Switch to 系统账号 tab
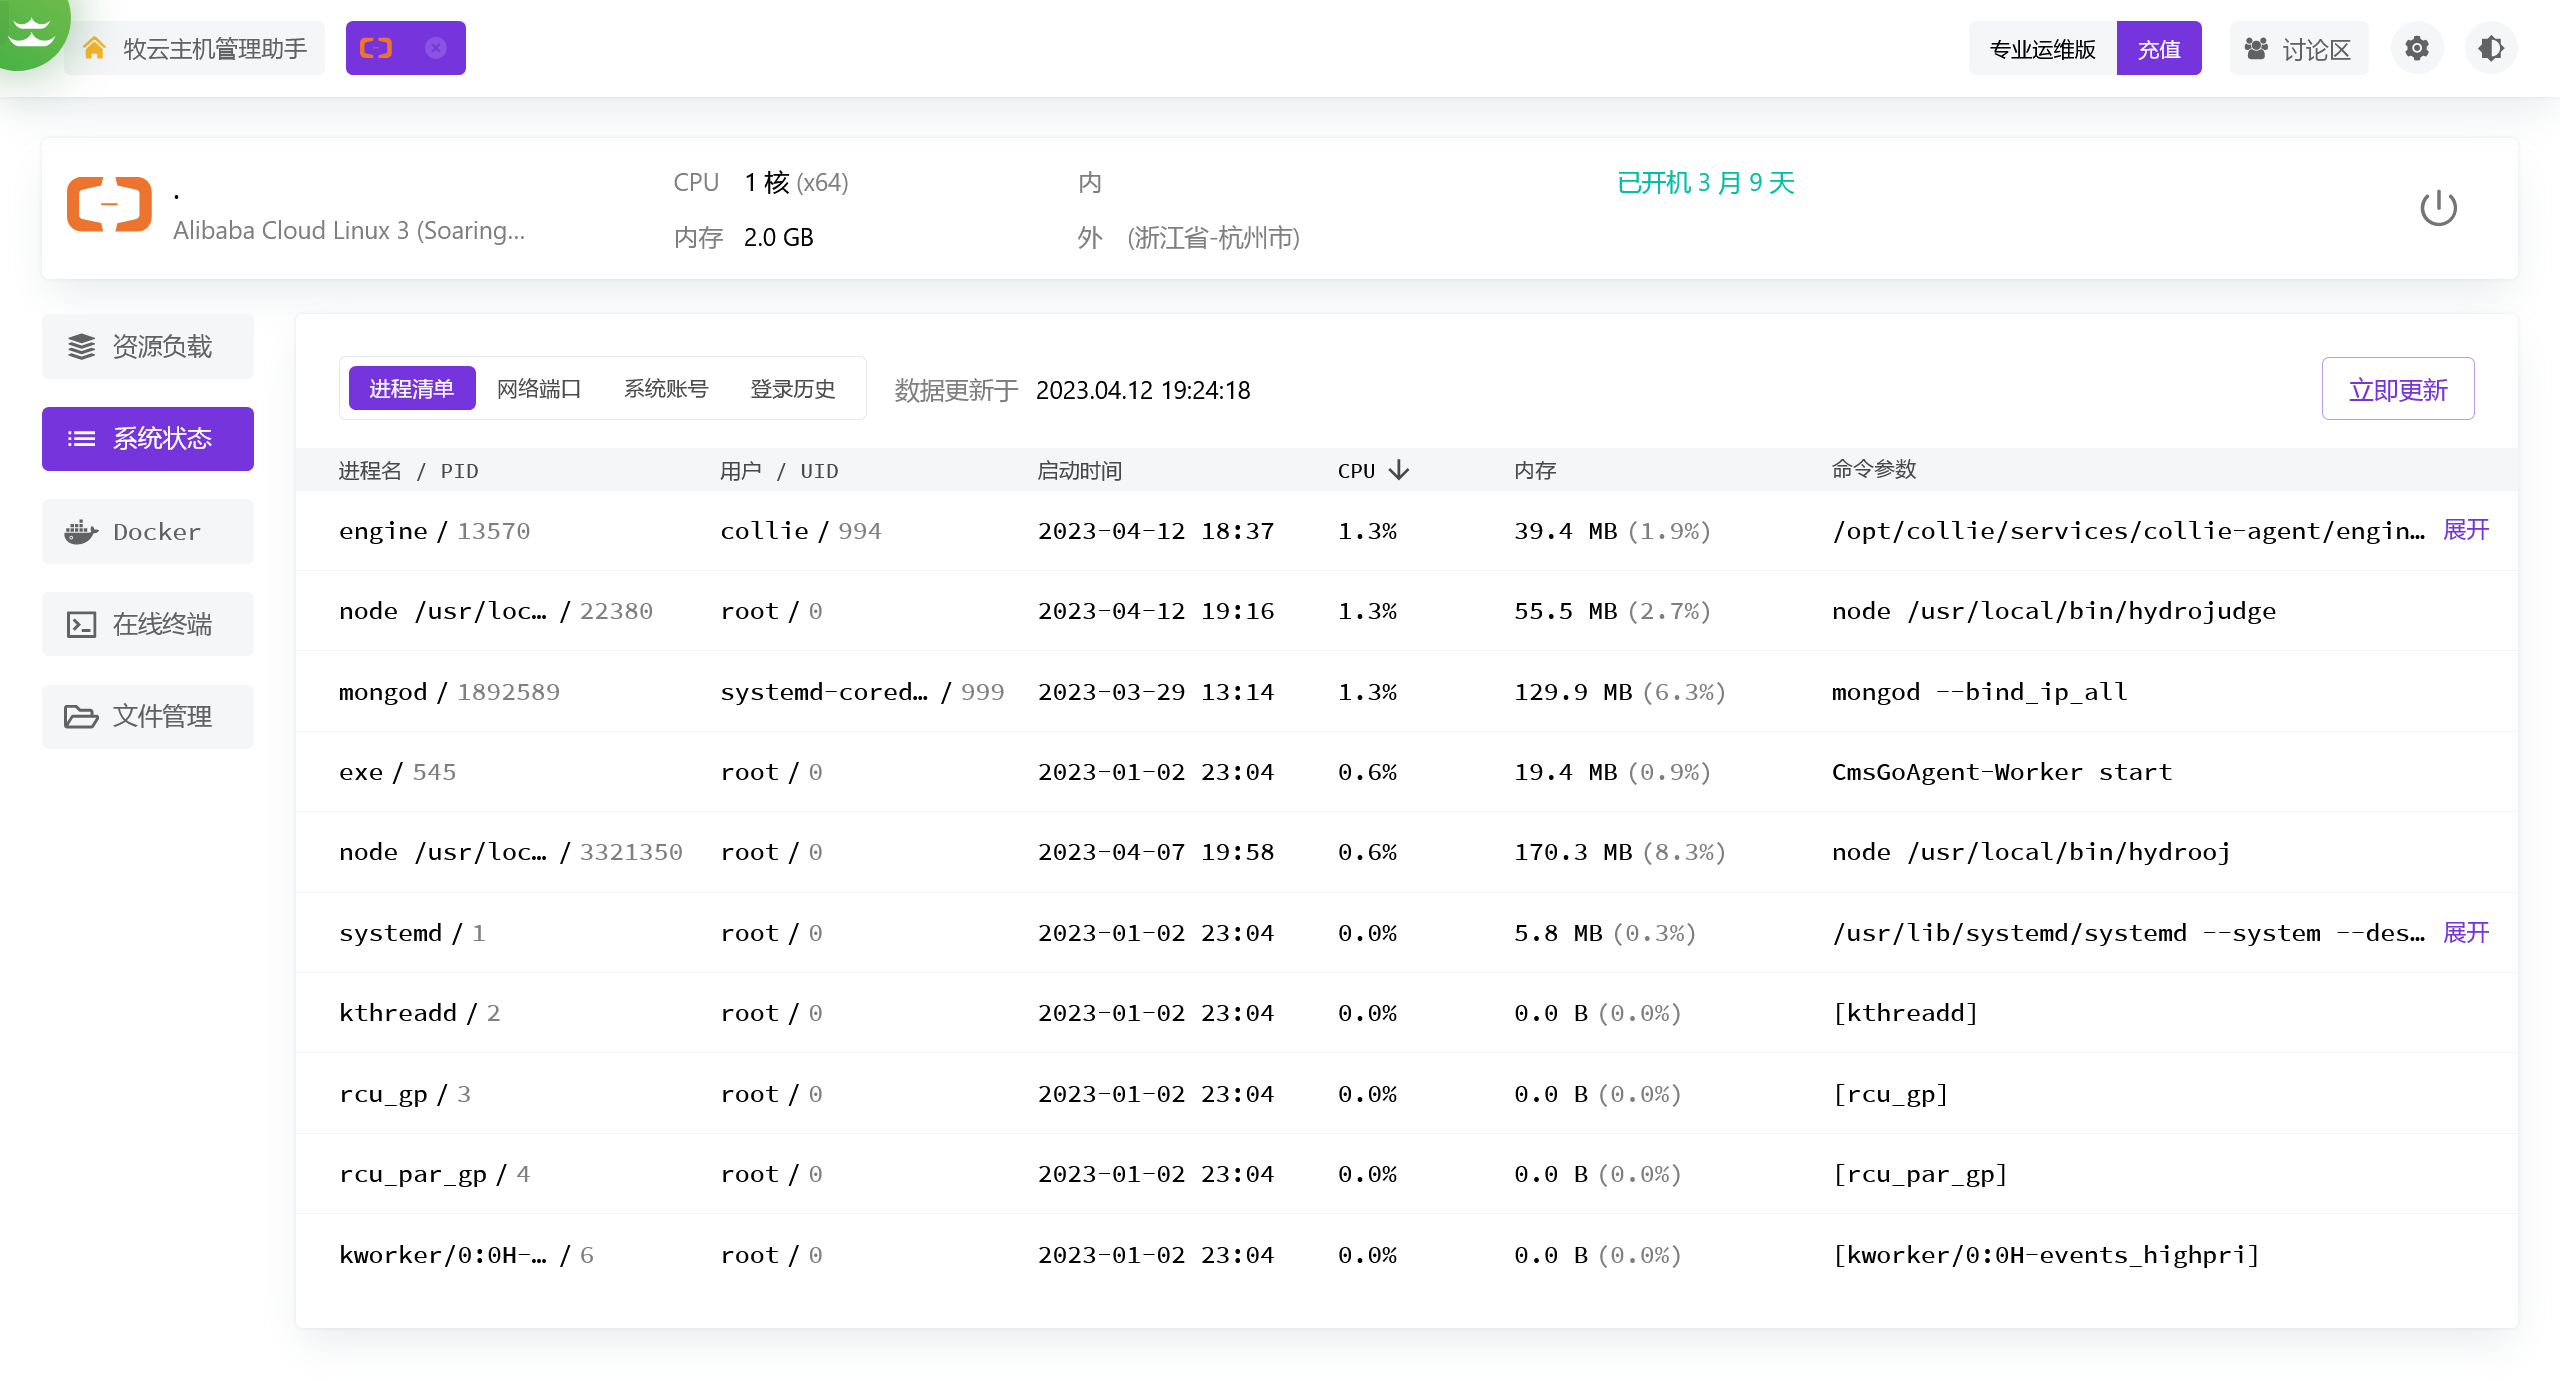2560x1381 pixels. (666, 389)
